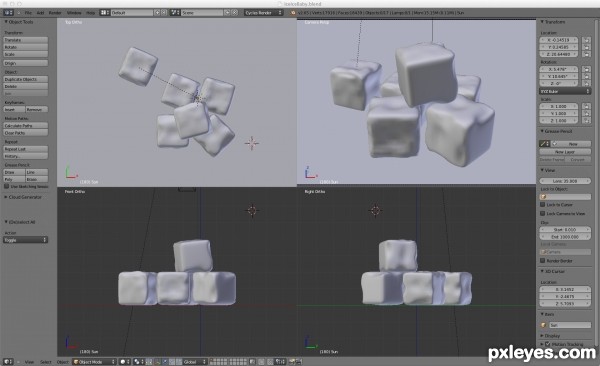Viewport: 600px width, 366px height.
Task: Enable the Lock to Cursor checkbox
Action: (x=542, y=204)
